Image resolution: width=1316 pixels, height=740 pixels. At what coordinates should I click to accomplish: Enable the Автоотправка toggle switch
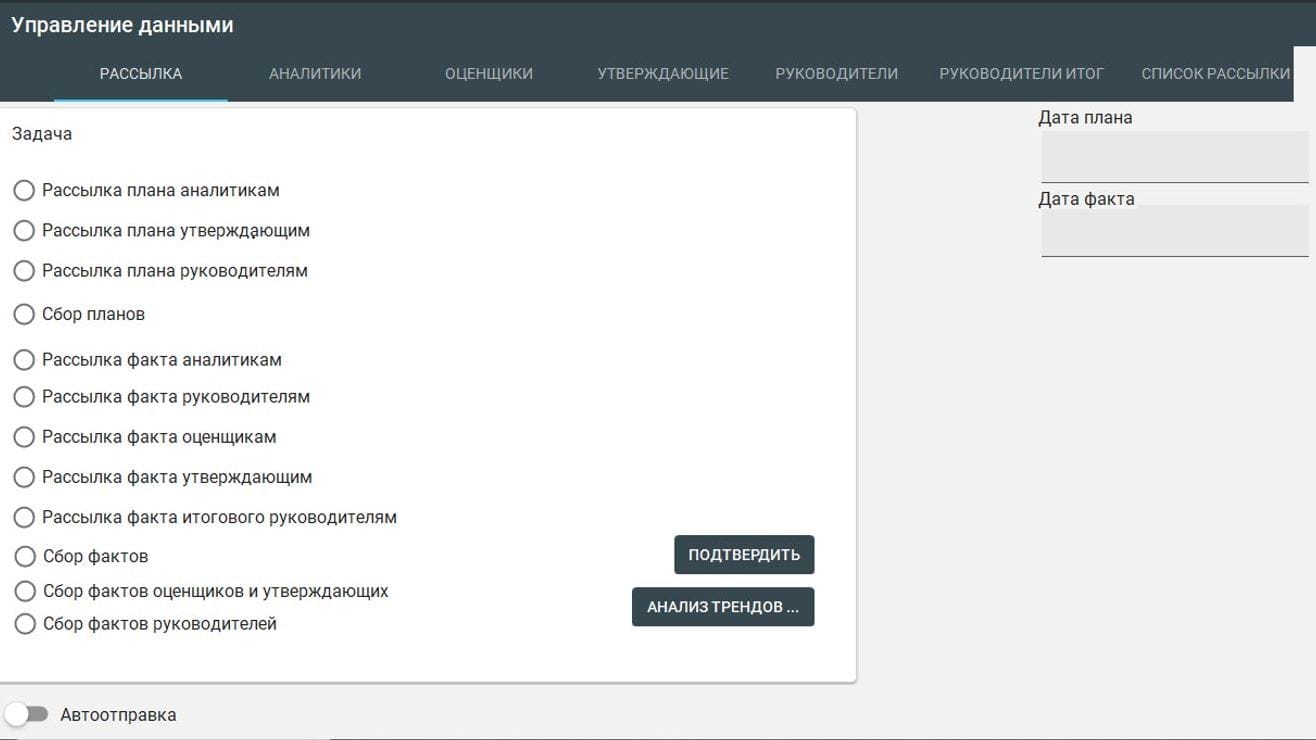tap(27, 714)
